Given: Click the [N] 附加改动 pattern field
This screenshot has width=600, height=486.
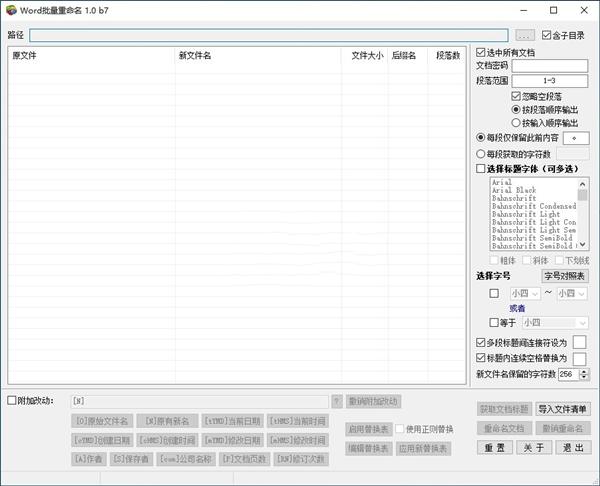Looking at the screenshot, I should 200,401.
